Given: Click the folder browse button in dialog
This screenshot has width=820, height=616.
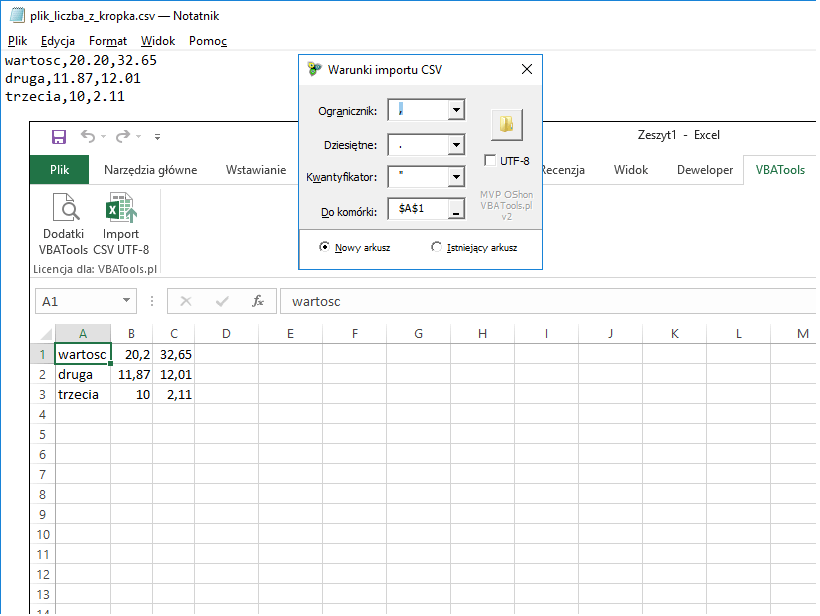Looking at the screenshot, I should coord(506,124).
